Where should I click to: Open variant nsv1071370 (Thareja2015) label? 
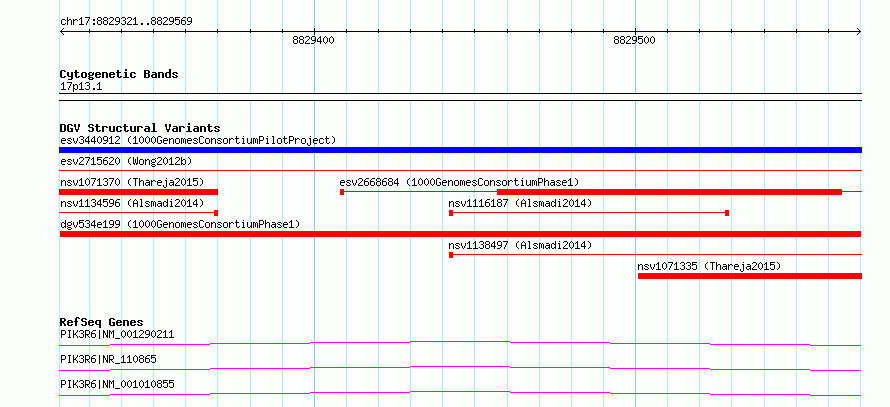[x=132, y=182]
